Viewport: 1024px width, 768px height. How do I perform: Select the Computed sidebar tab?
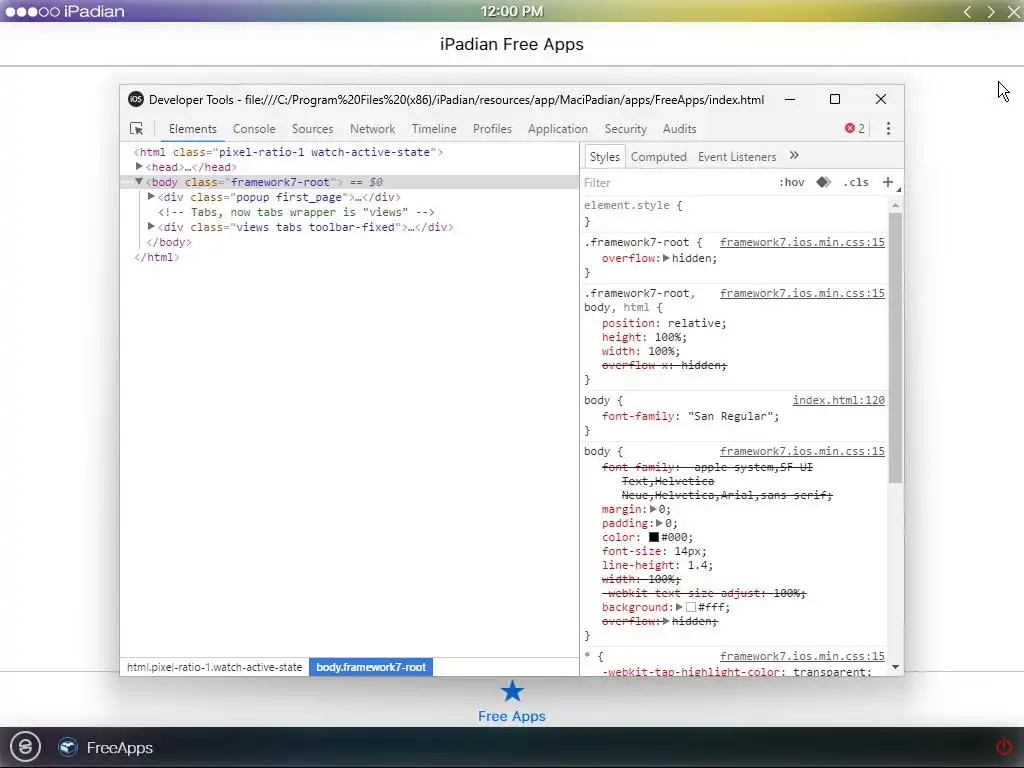[x=658, y=157]
